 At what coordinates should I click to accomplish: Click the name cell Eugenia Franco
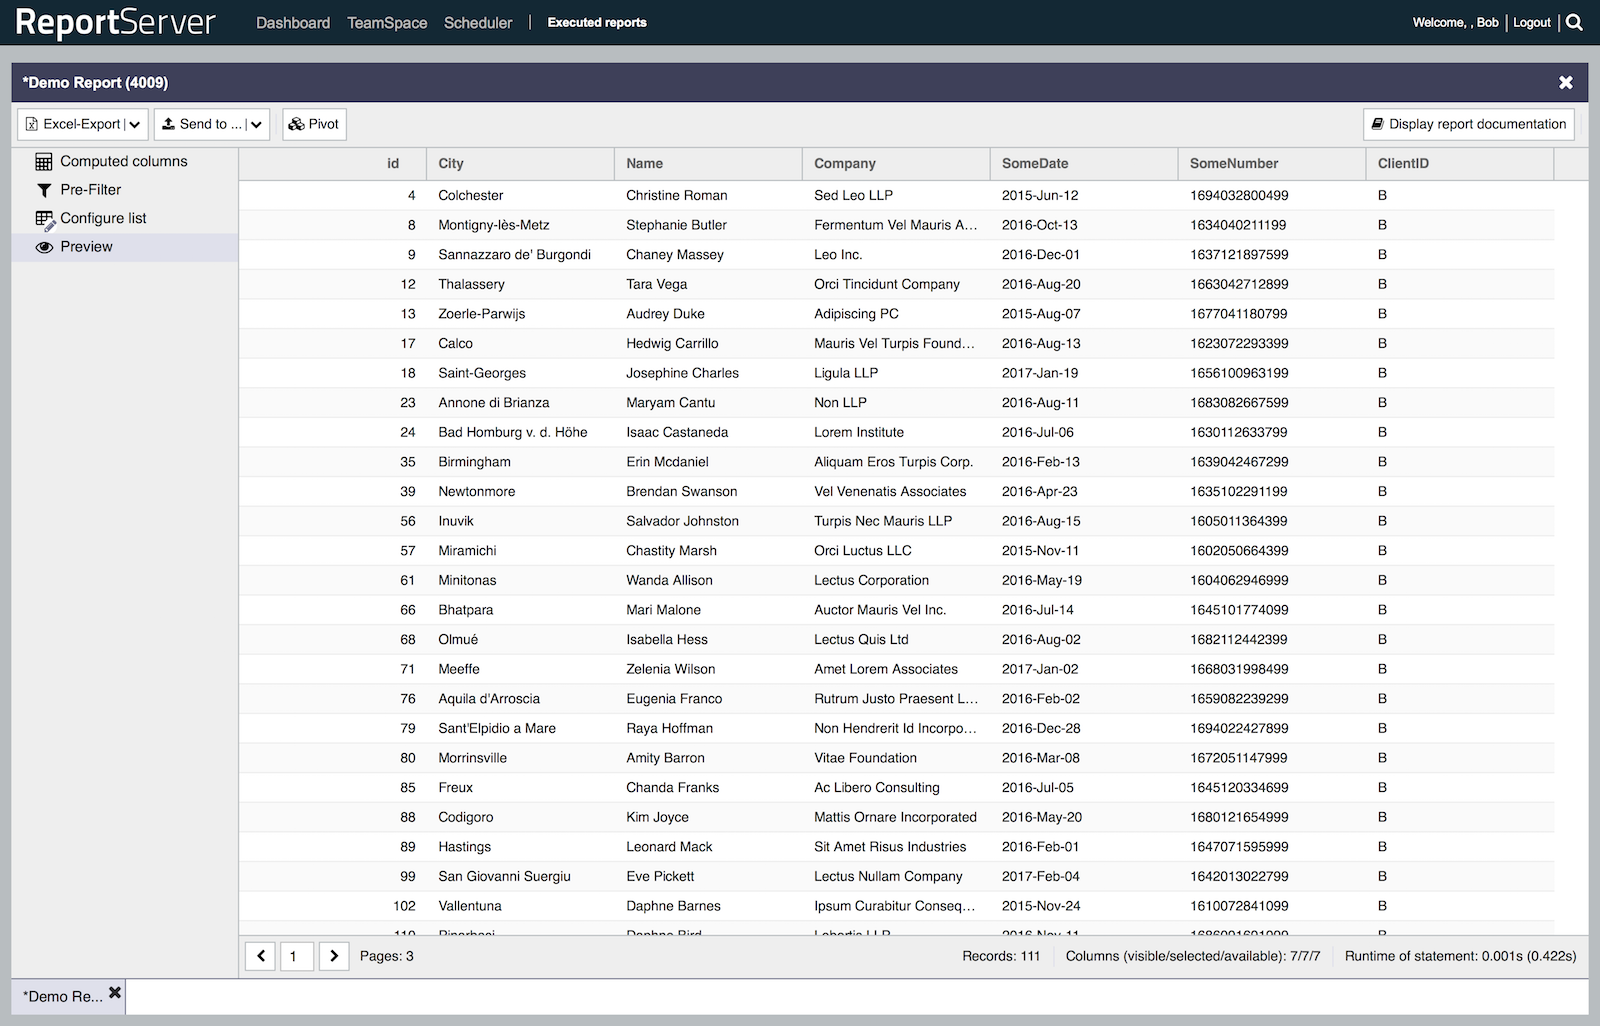click(x=674, y=698)
